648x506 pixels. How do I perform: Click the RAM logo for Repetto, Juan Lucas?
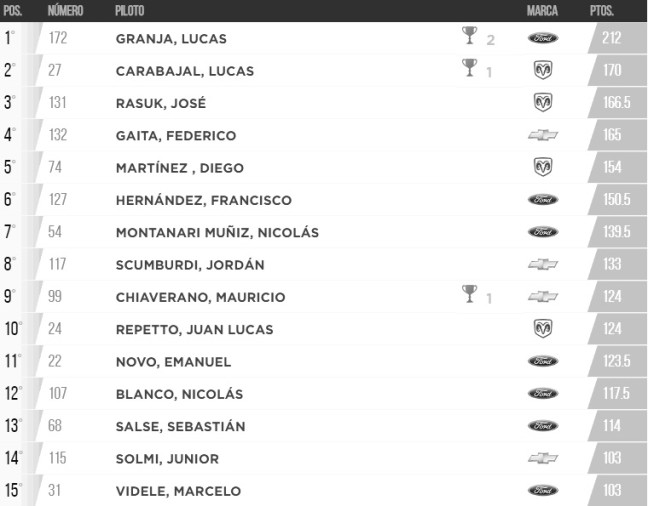coord(542,329)
